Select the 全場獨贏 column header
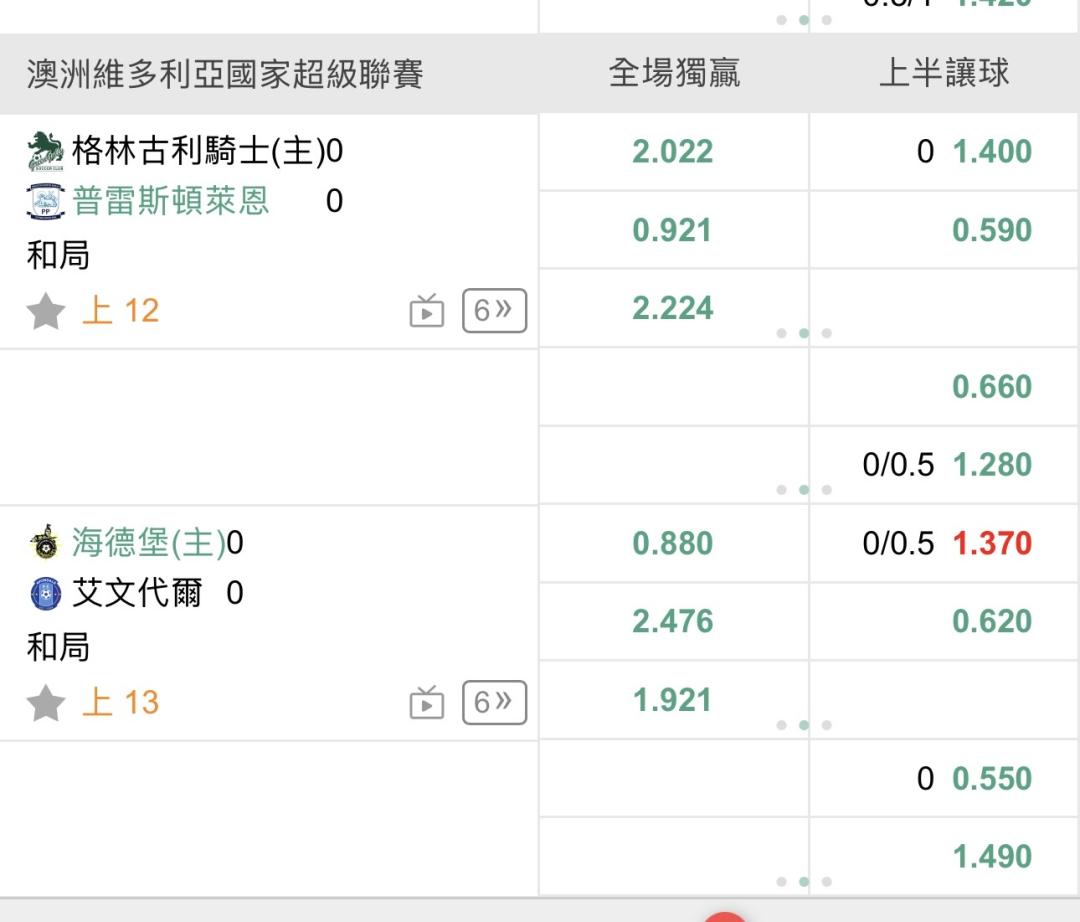The height and width of the screenshot is (922, 1080). [x=674, y=74]
